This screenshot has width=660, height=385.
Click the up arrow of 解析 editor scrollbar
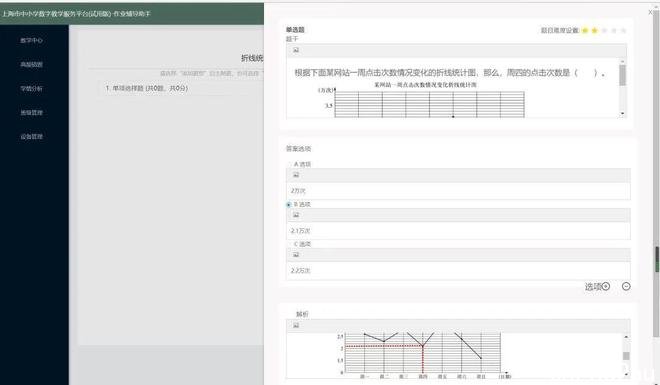626,337
